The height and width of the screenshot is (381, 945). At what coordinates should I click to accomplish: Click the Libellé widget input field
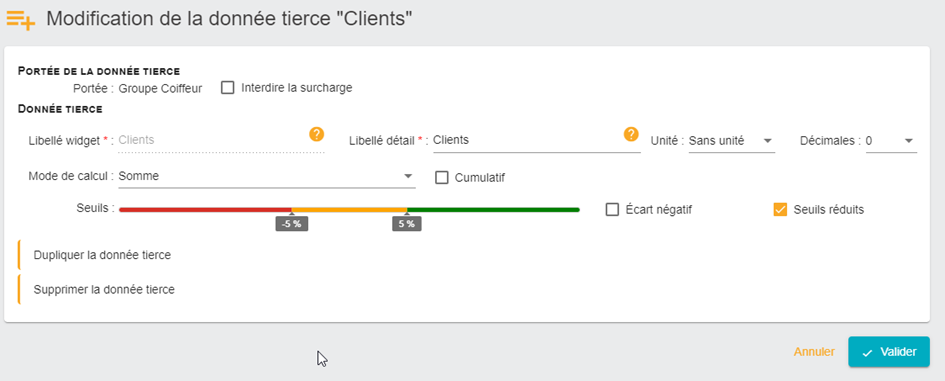pos(214,140)
